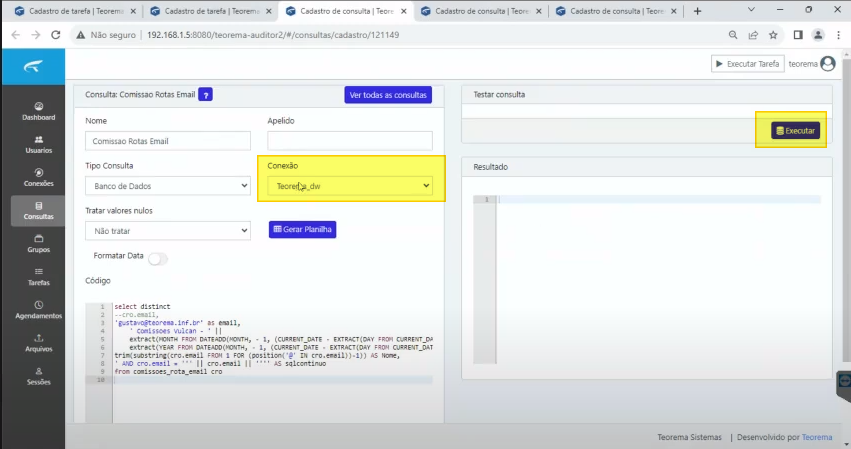Click the blue help question-mark icon
The height and width of the screenshot is (449, 851).
pos(205,94)
